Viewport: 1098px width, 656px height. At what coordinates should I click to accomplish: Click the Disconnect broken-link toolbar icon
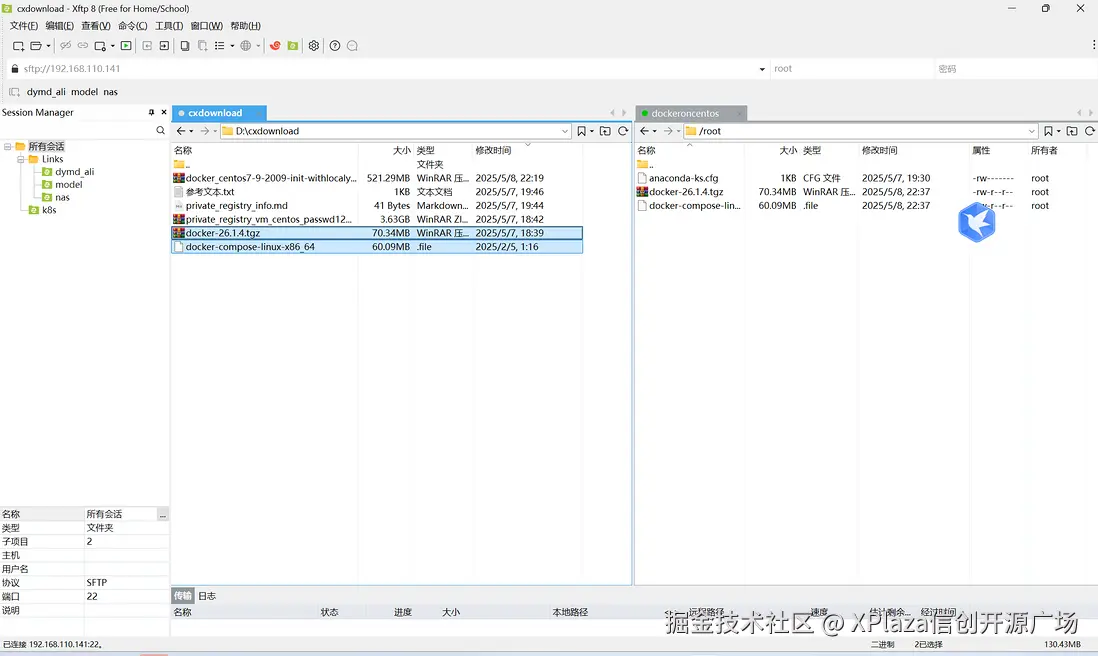[65, 46]
